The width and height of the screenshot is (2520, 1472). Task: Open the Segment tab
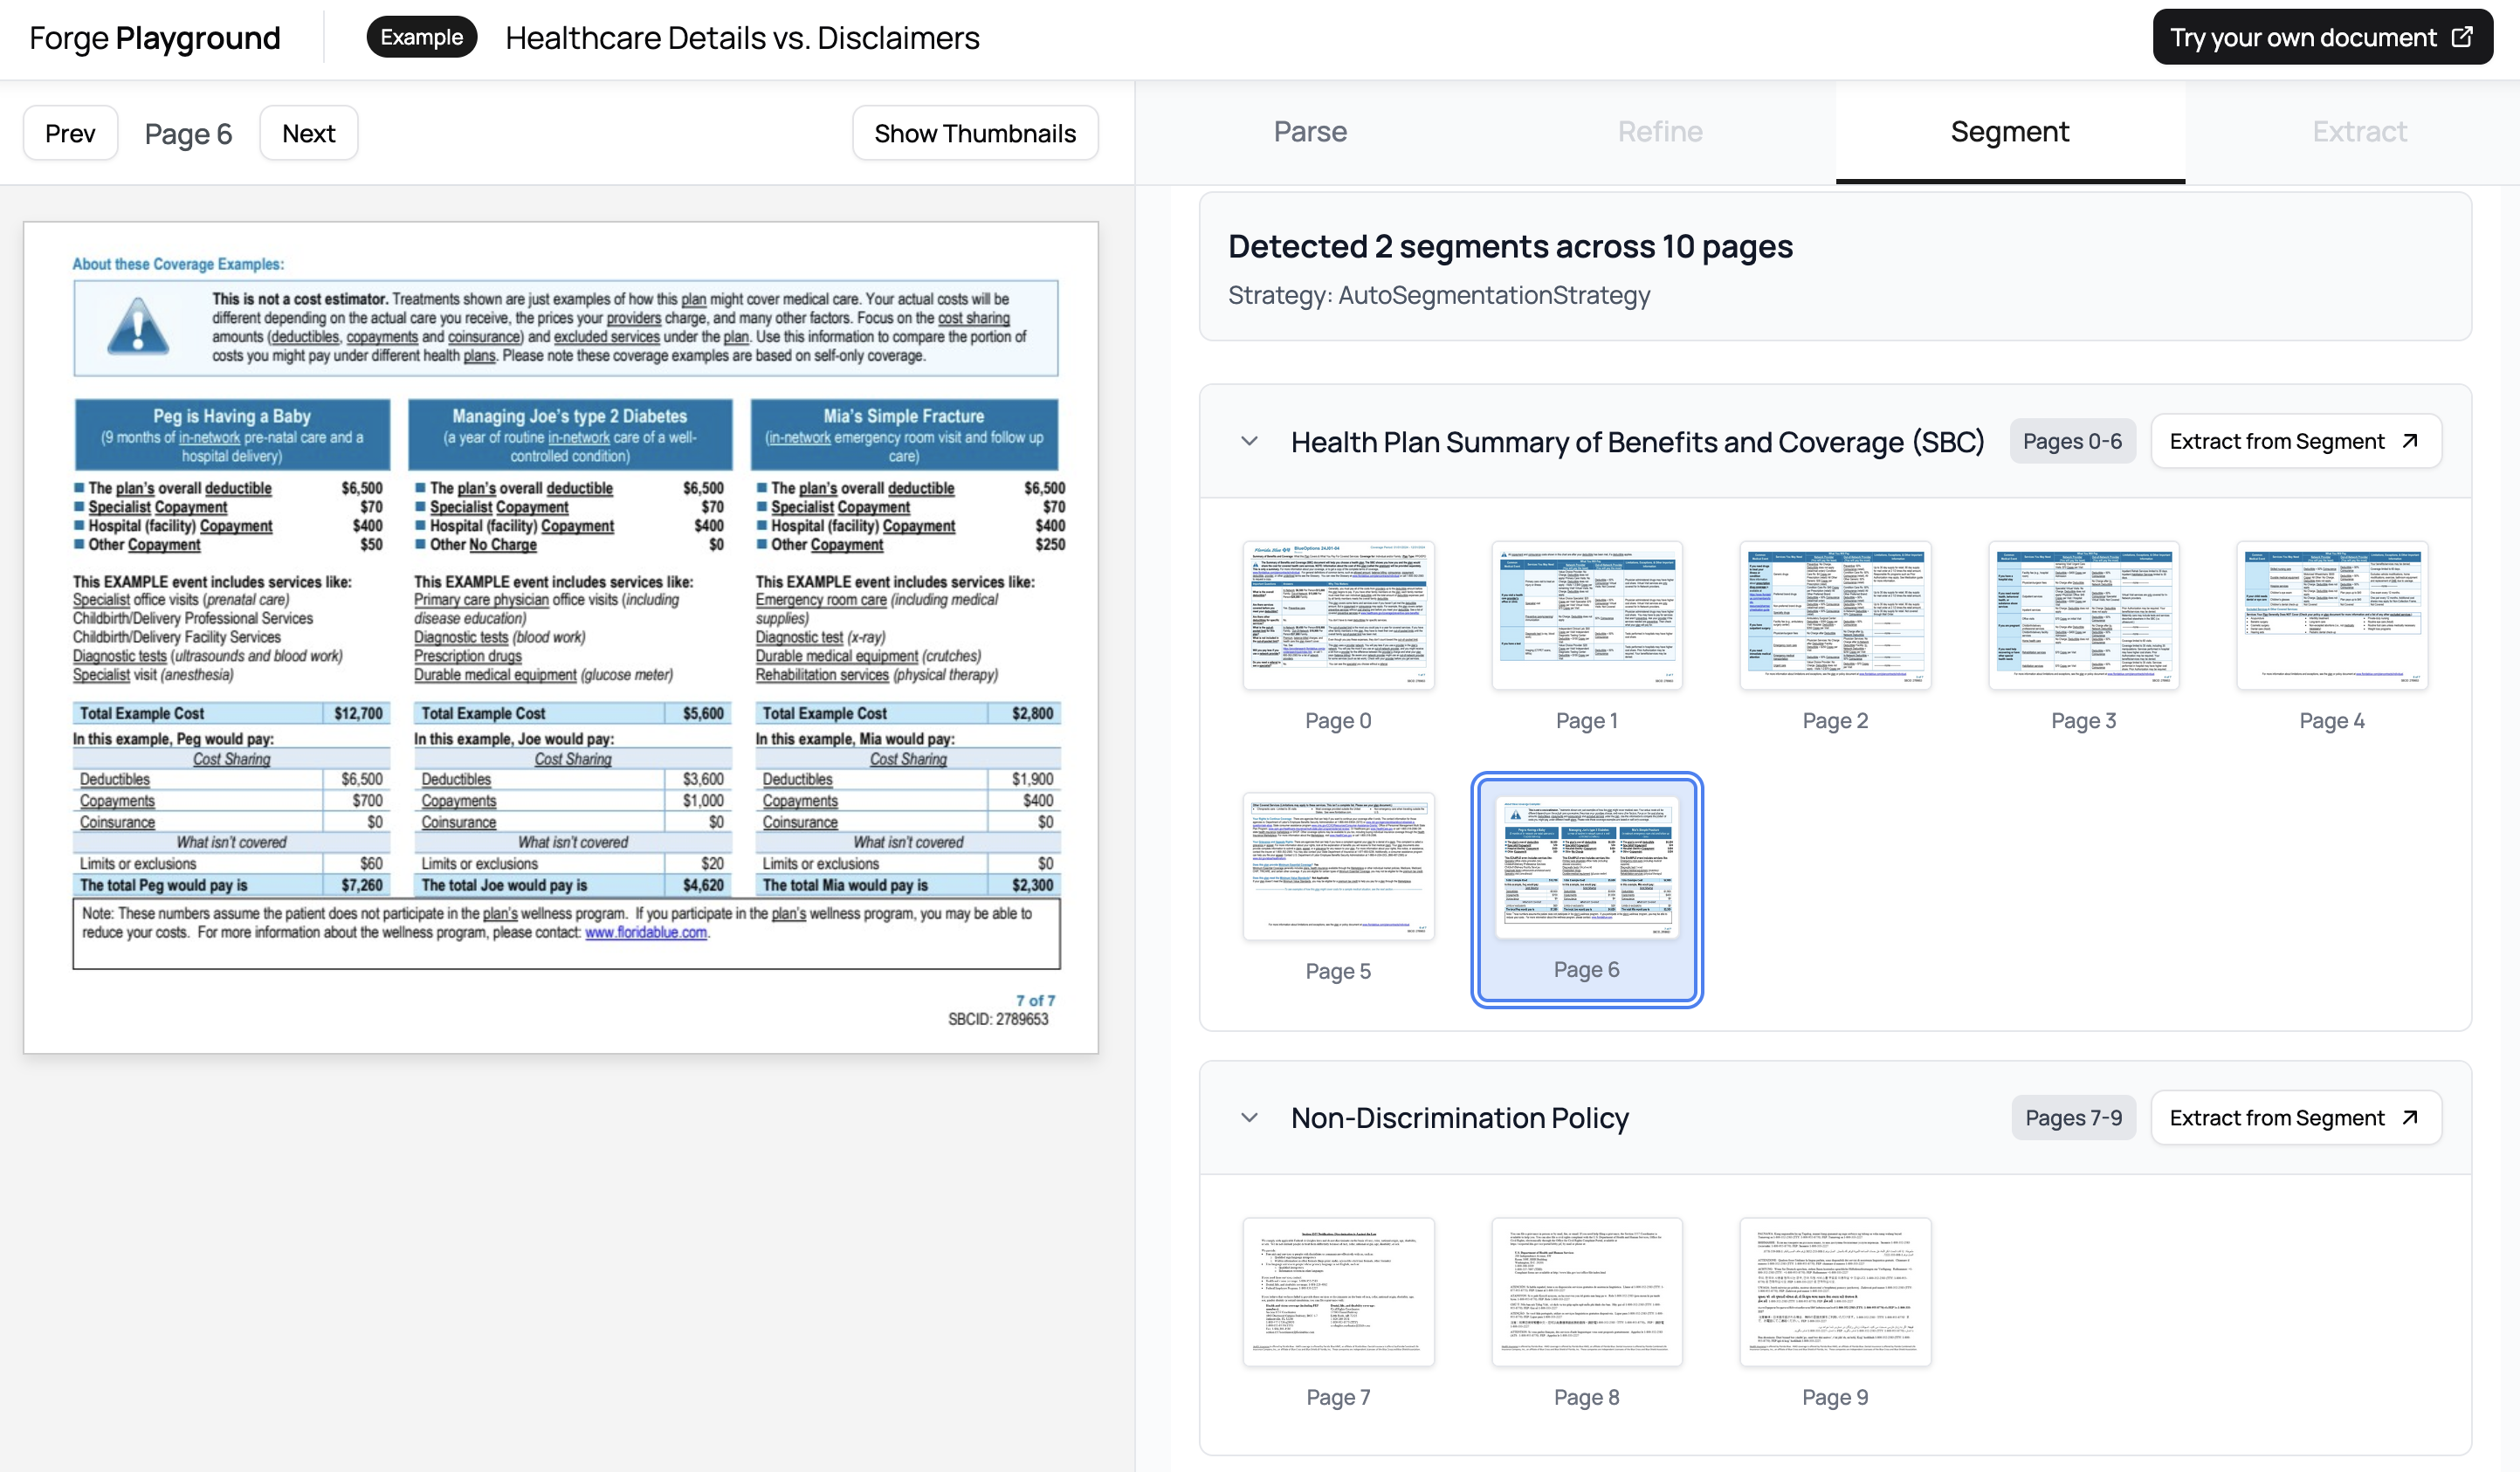coord(2009,132)
